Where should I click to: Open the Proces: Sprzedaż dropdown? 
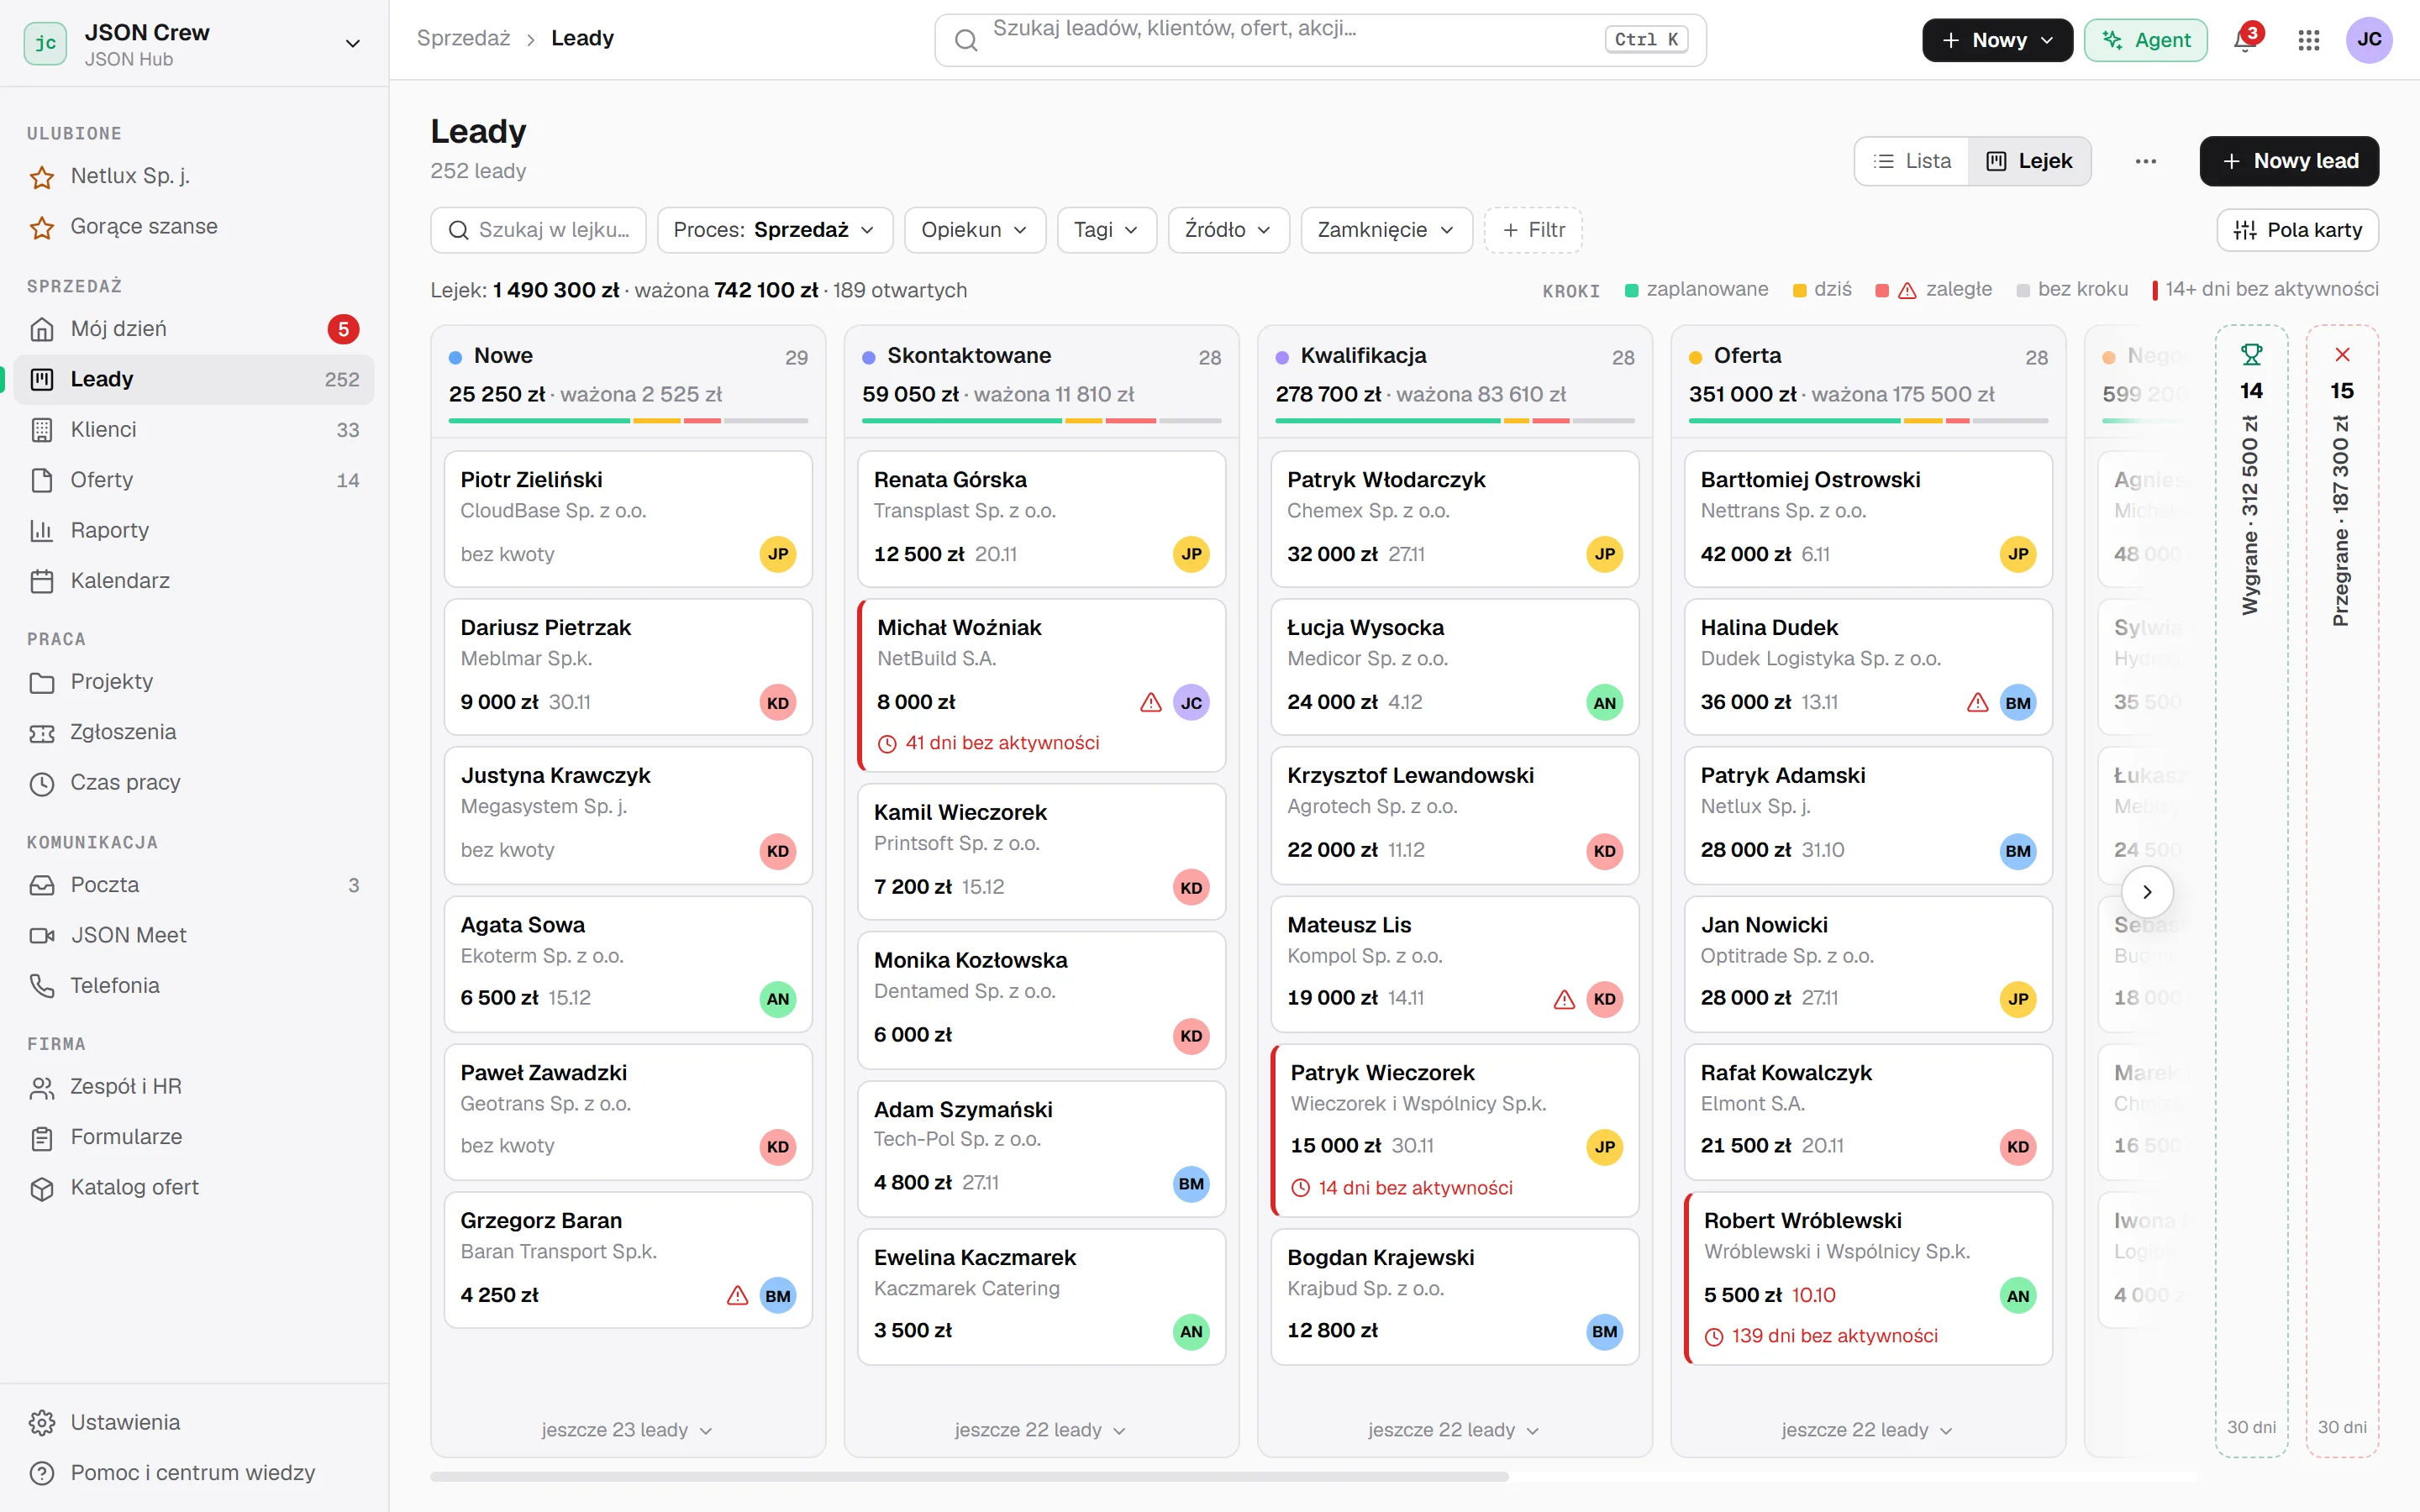pos(773,230)
